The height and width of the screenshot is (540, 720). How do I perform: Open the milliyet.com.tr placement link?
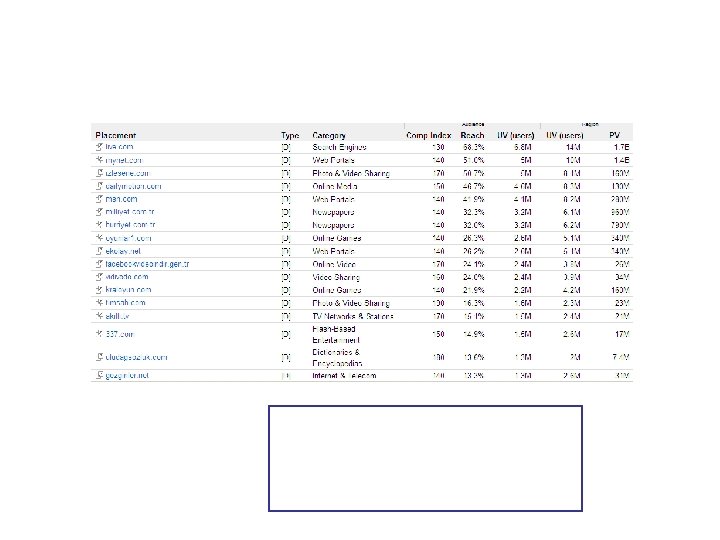point(128,212)
